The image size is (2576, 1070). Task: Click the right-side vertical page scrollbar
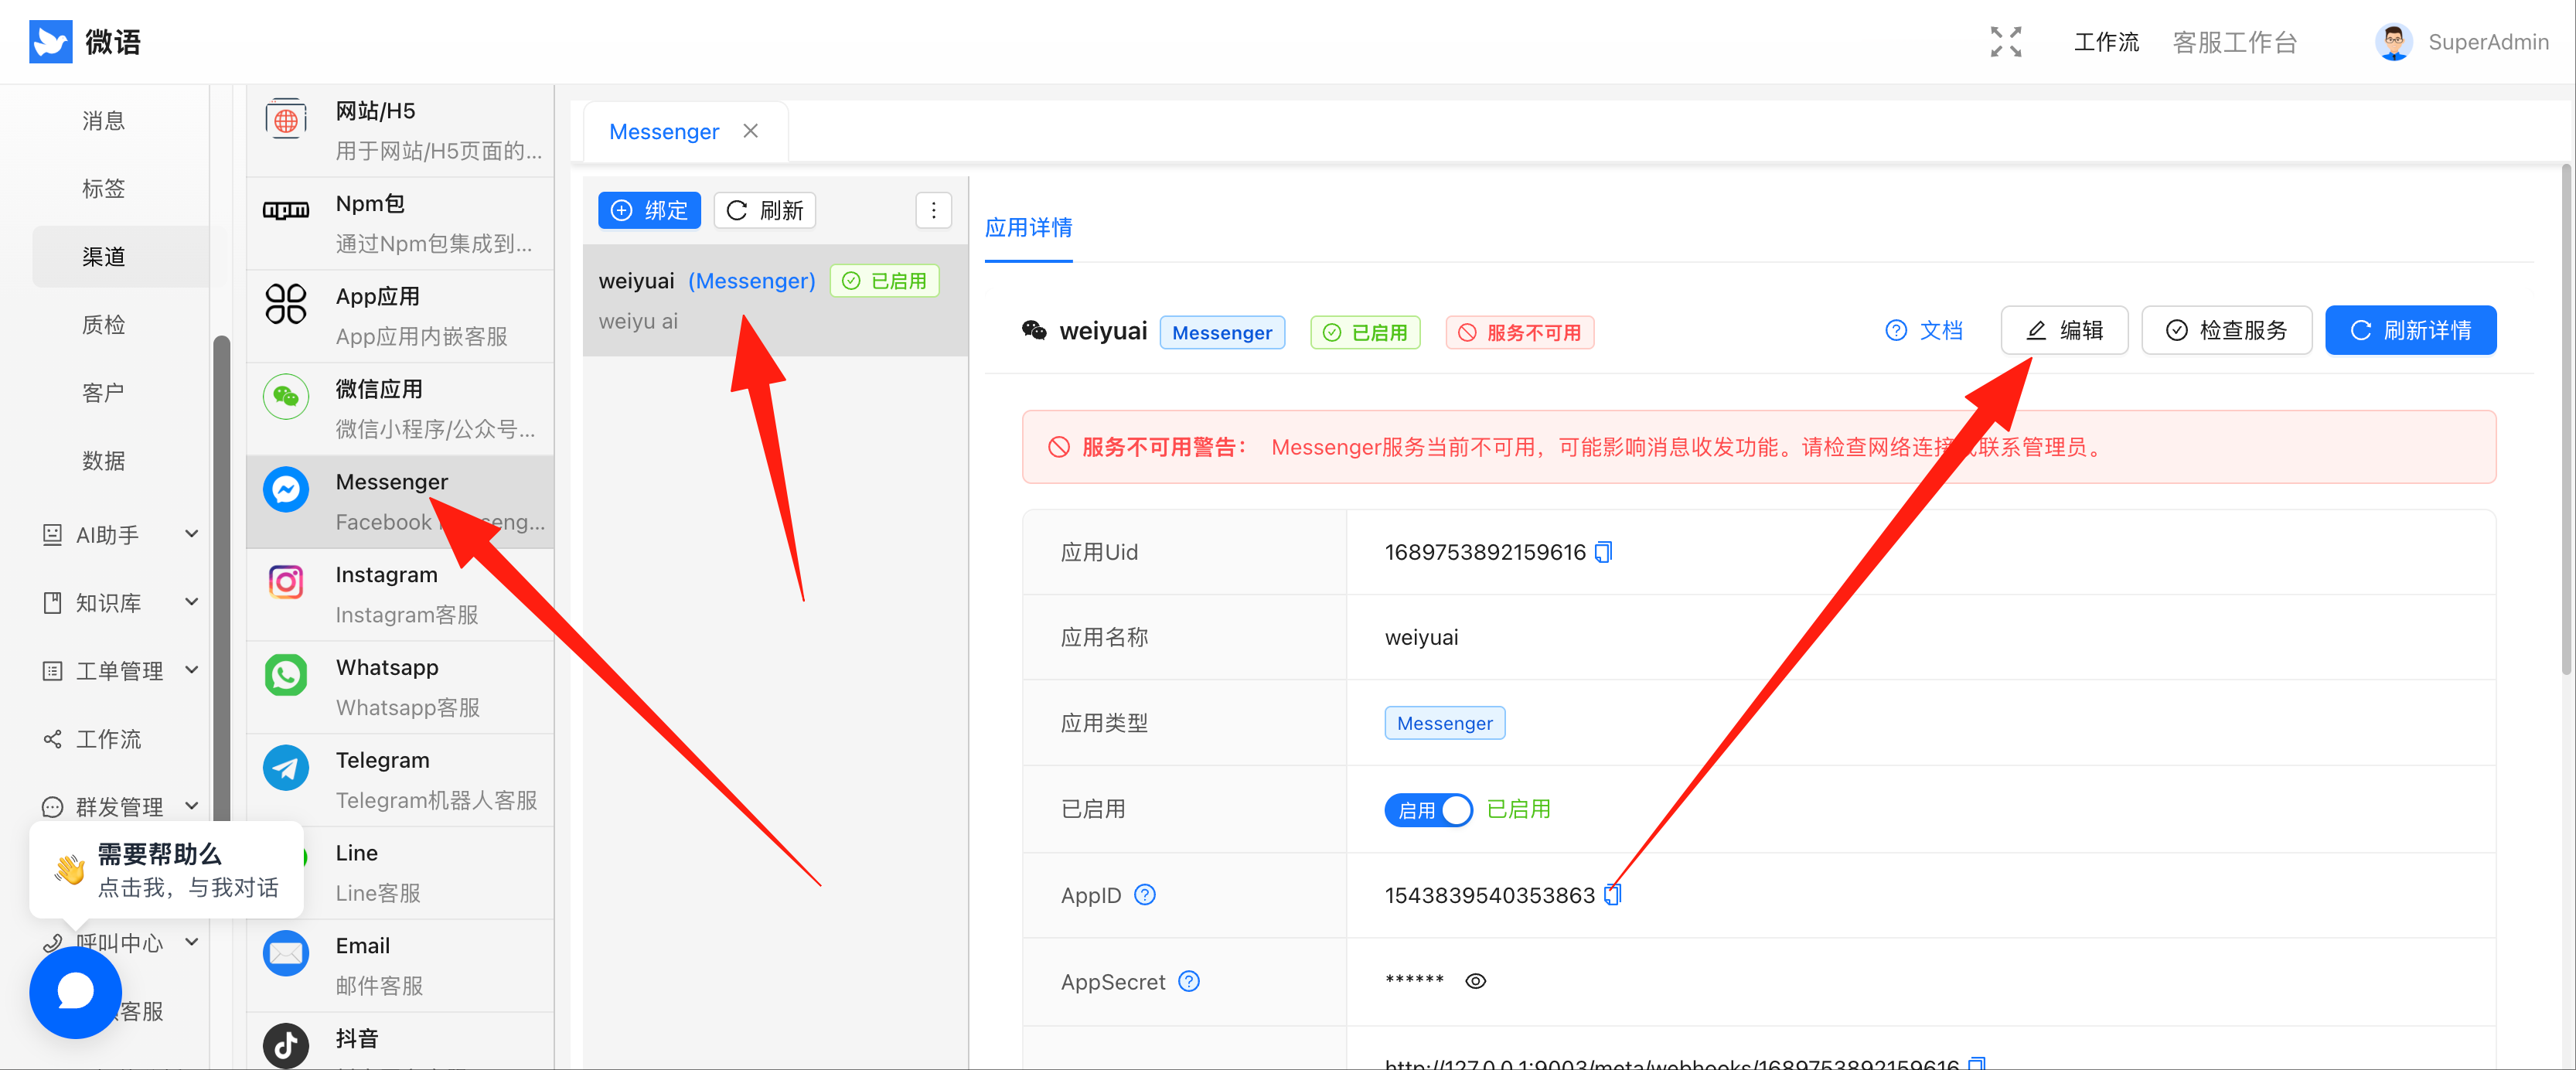click(2565, 420)
